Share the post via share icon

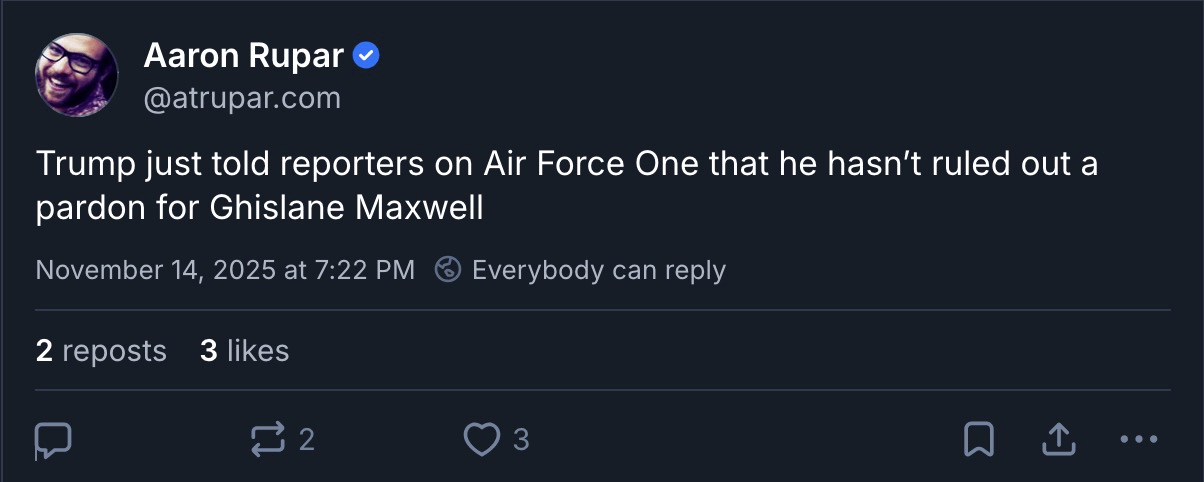point(1058,440)
